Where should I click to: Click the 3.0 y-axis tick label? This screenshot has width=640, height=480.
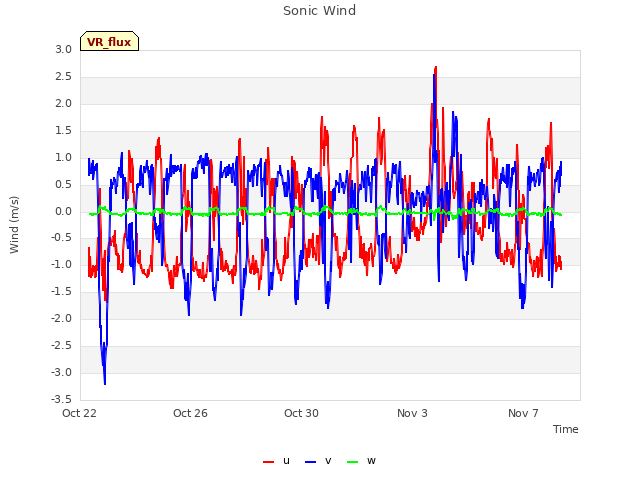click(x=64, y=50)
